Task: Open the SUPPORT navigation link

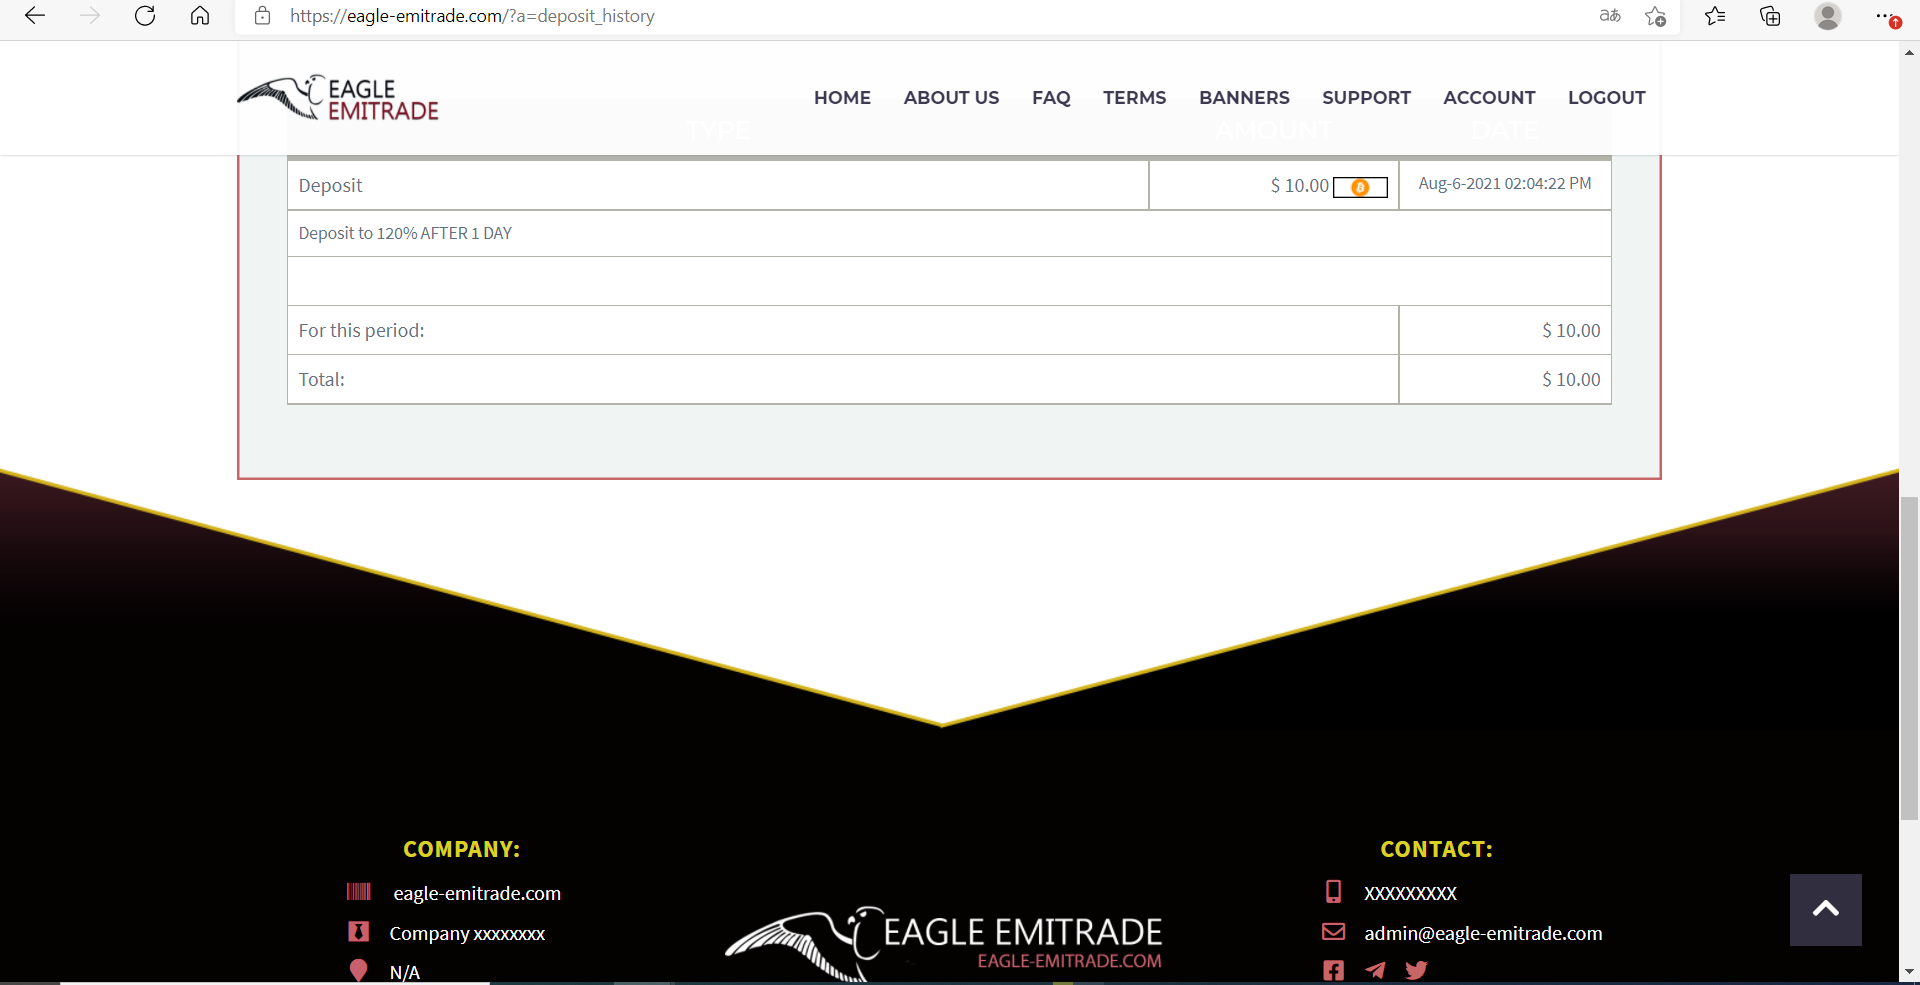Action: (1366, 98)
